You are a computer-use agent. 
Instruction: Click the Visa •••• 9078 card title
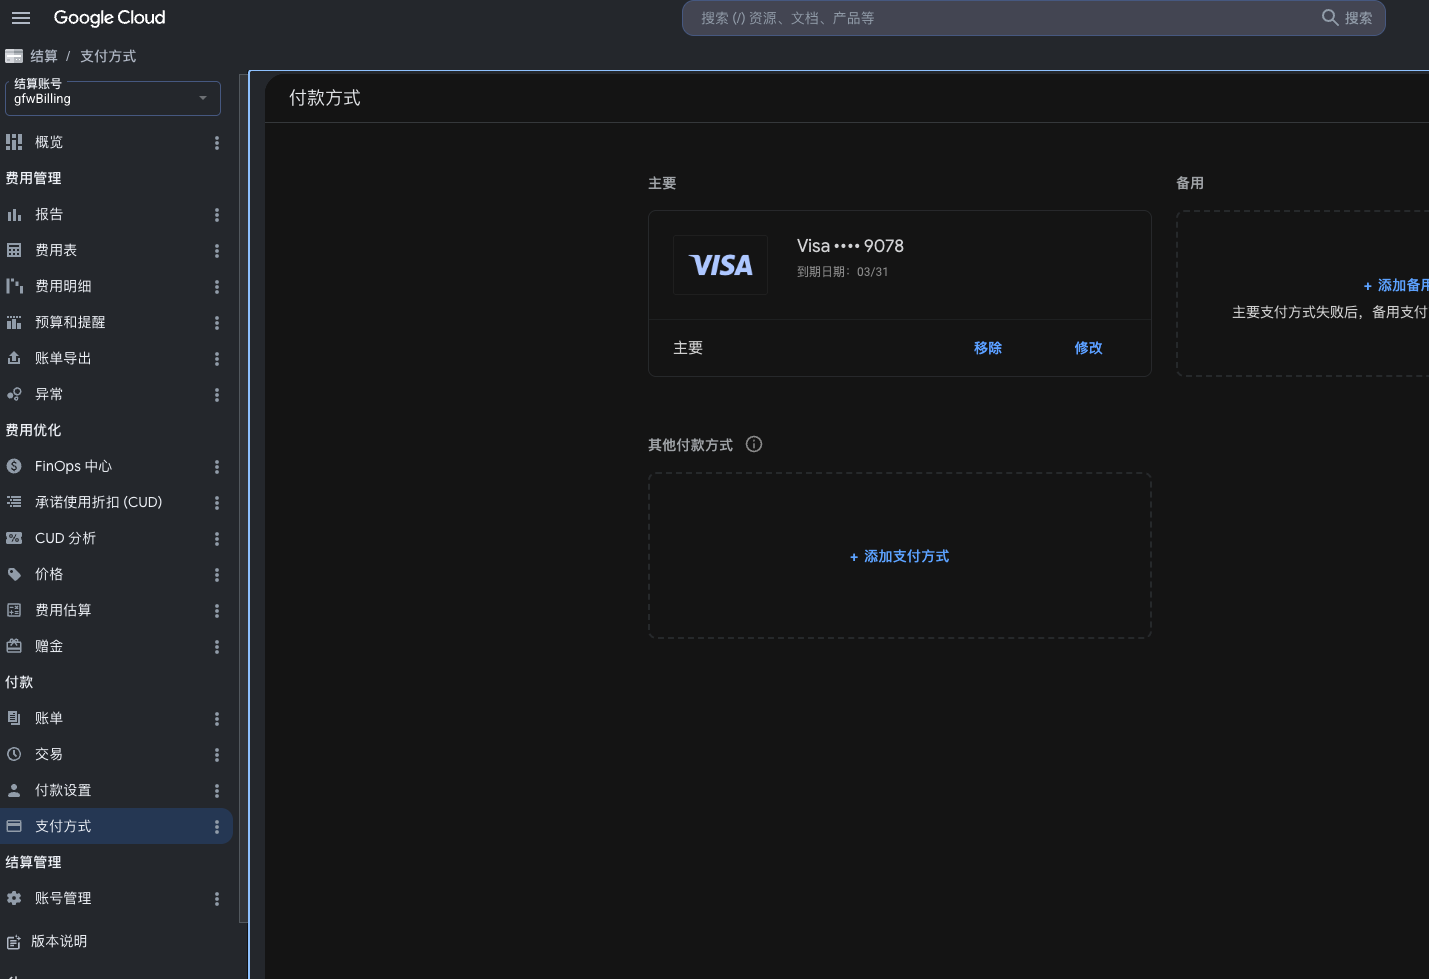(x=850, y=246)
